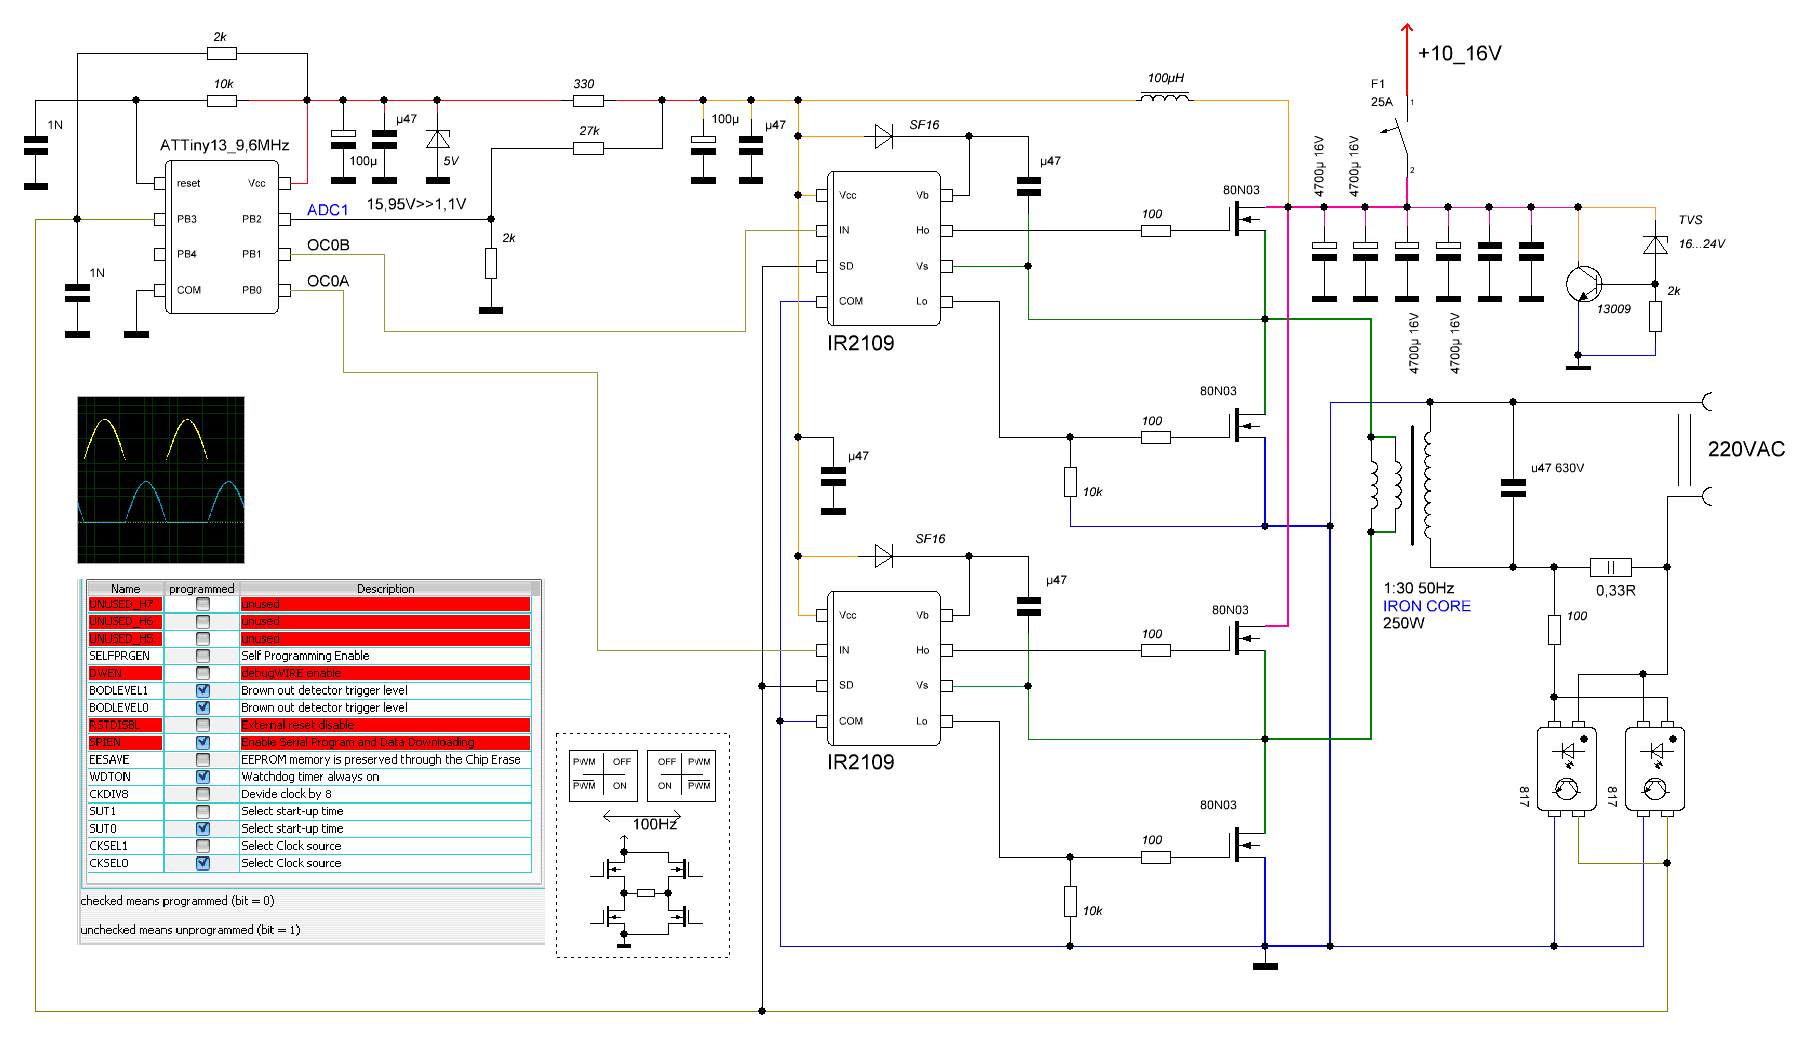Viewport: 1808px width, 1037px height.
Task: Toggle the RSTDISBL fuse checkbox
Action: [203, 725]
